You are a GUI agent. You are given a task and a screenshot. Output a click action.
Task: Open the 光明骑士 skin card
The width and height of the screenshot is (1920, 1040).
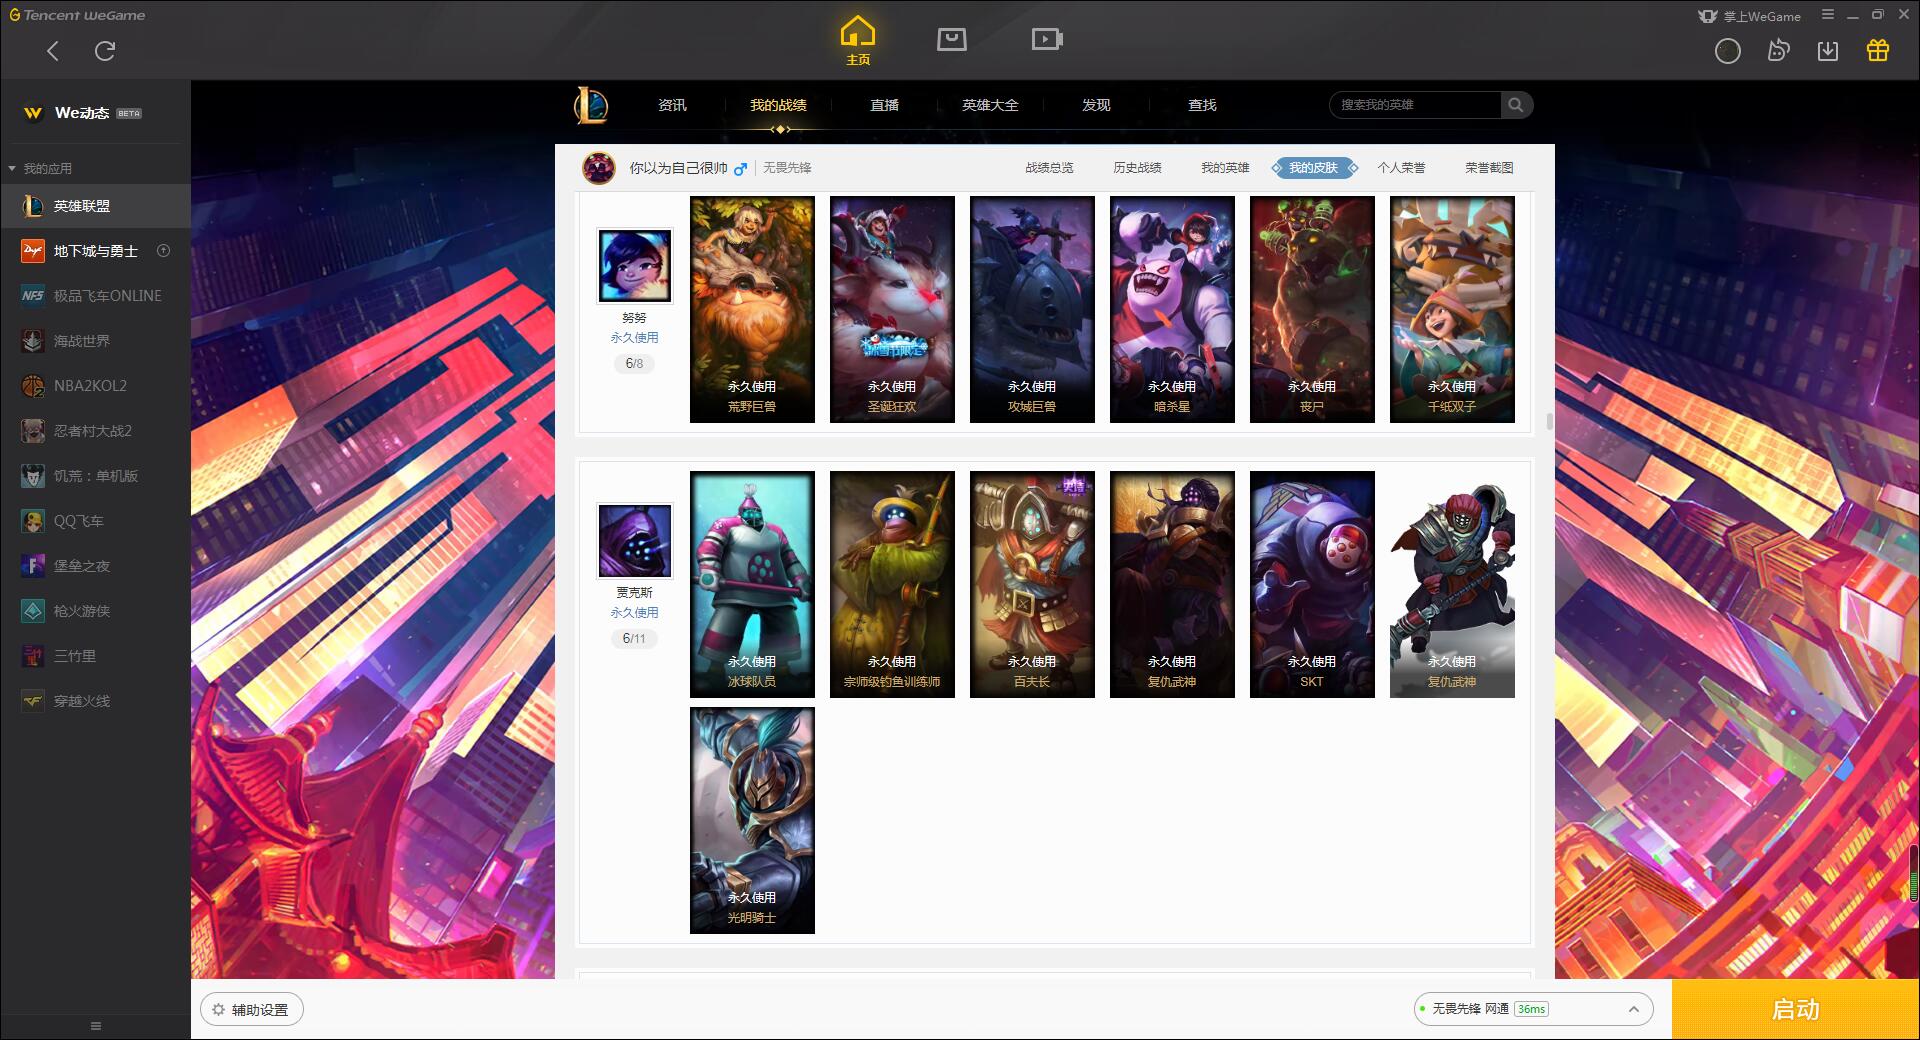pos(752,820)
